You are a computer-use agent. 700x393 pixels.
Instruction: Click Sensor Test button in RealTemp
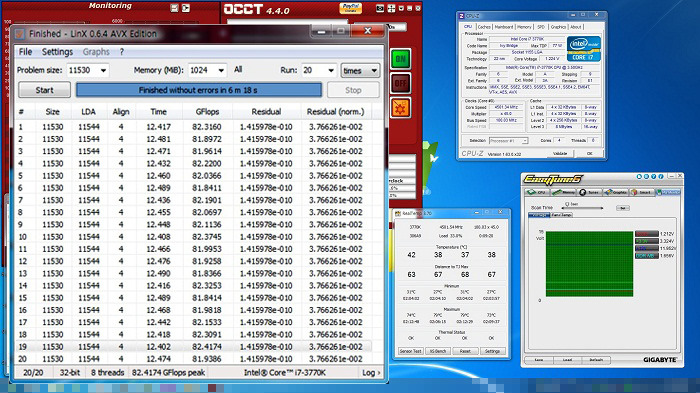pos(410,351)
